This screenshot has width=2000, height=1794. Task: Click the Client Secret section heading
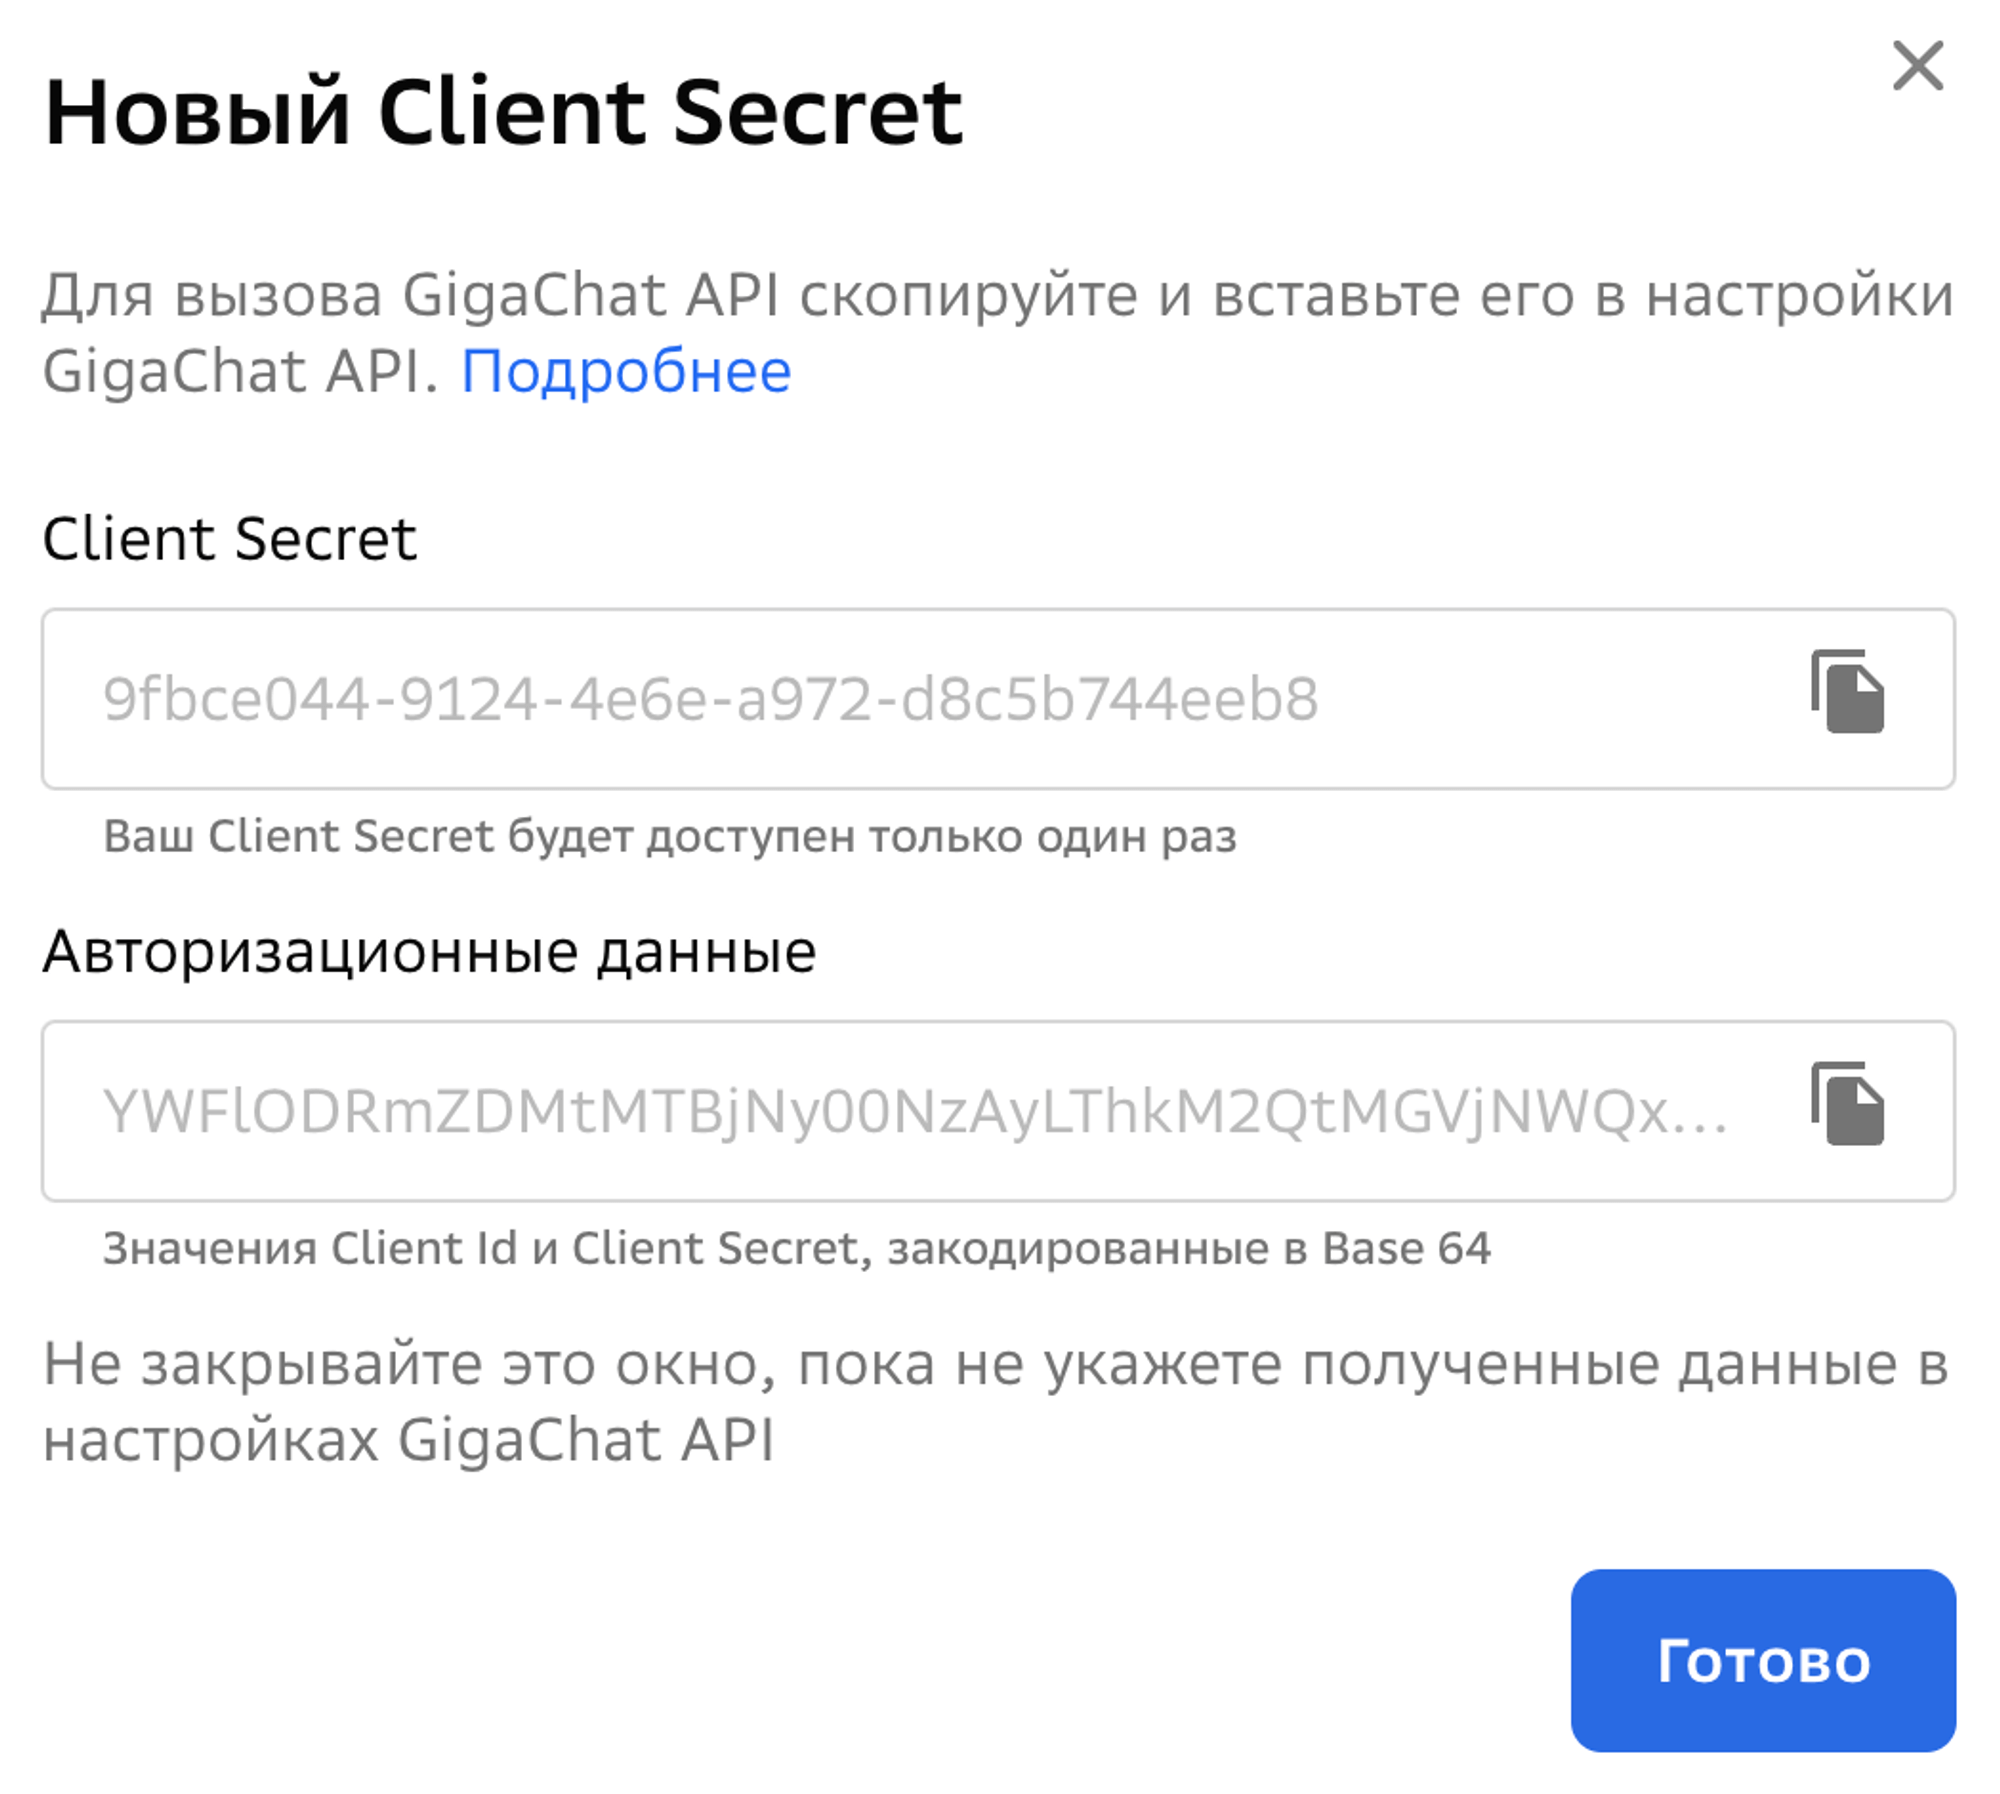tap(229, 539)
